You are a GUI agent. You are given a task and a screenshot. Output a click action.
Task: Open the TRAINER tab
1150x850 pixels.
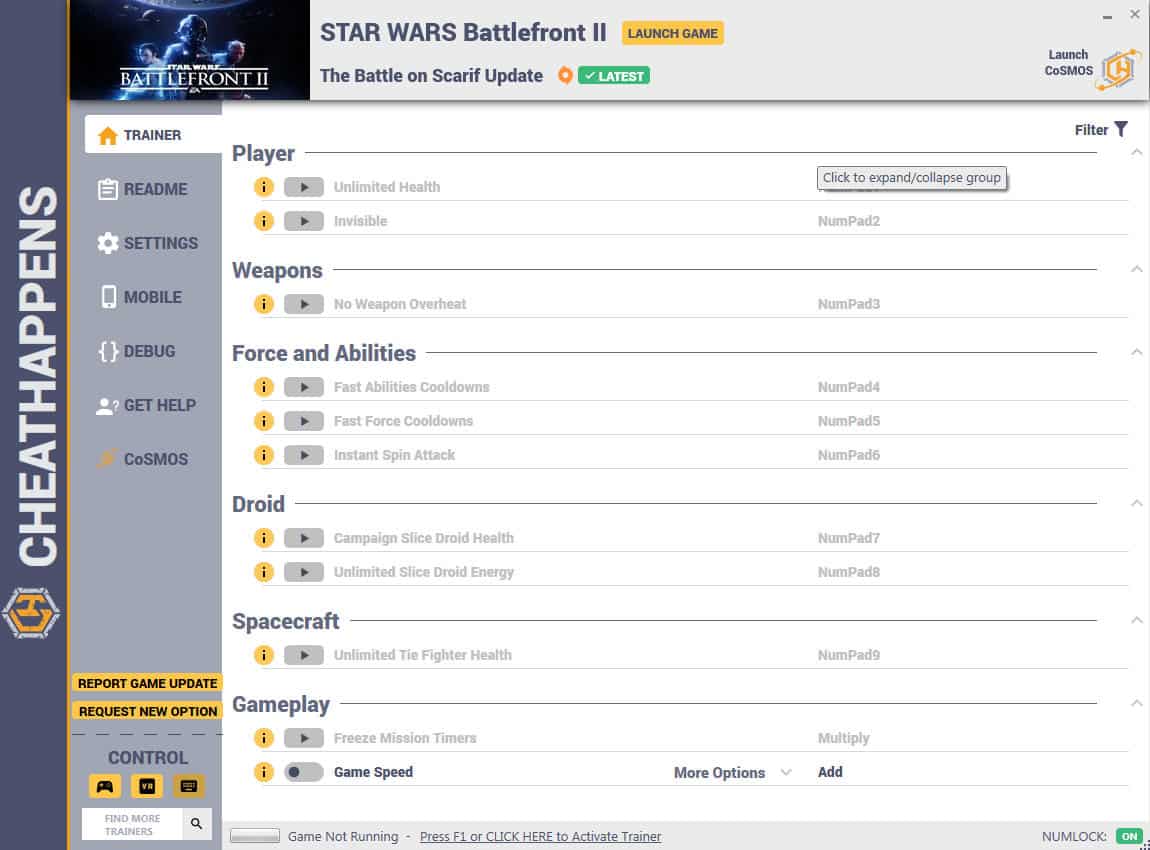click(x=153, y=135)
